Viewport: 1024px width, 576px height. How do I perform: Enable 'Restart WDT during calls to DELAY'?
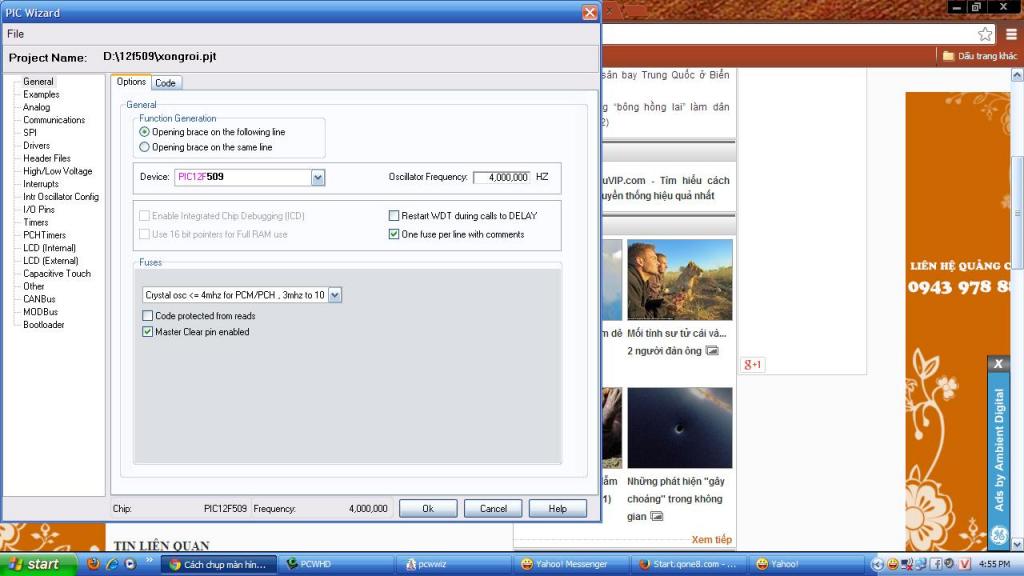463,216
